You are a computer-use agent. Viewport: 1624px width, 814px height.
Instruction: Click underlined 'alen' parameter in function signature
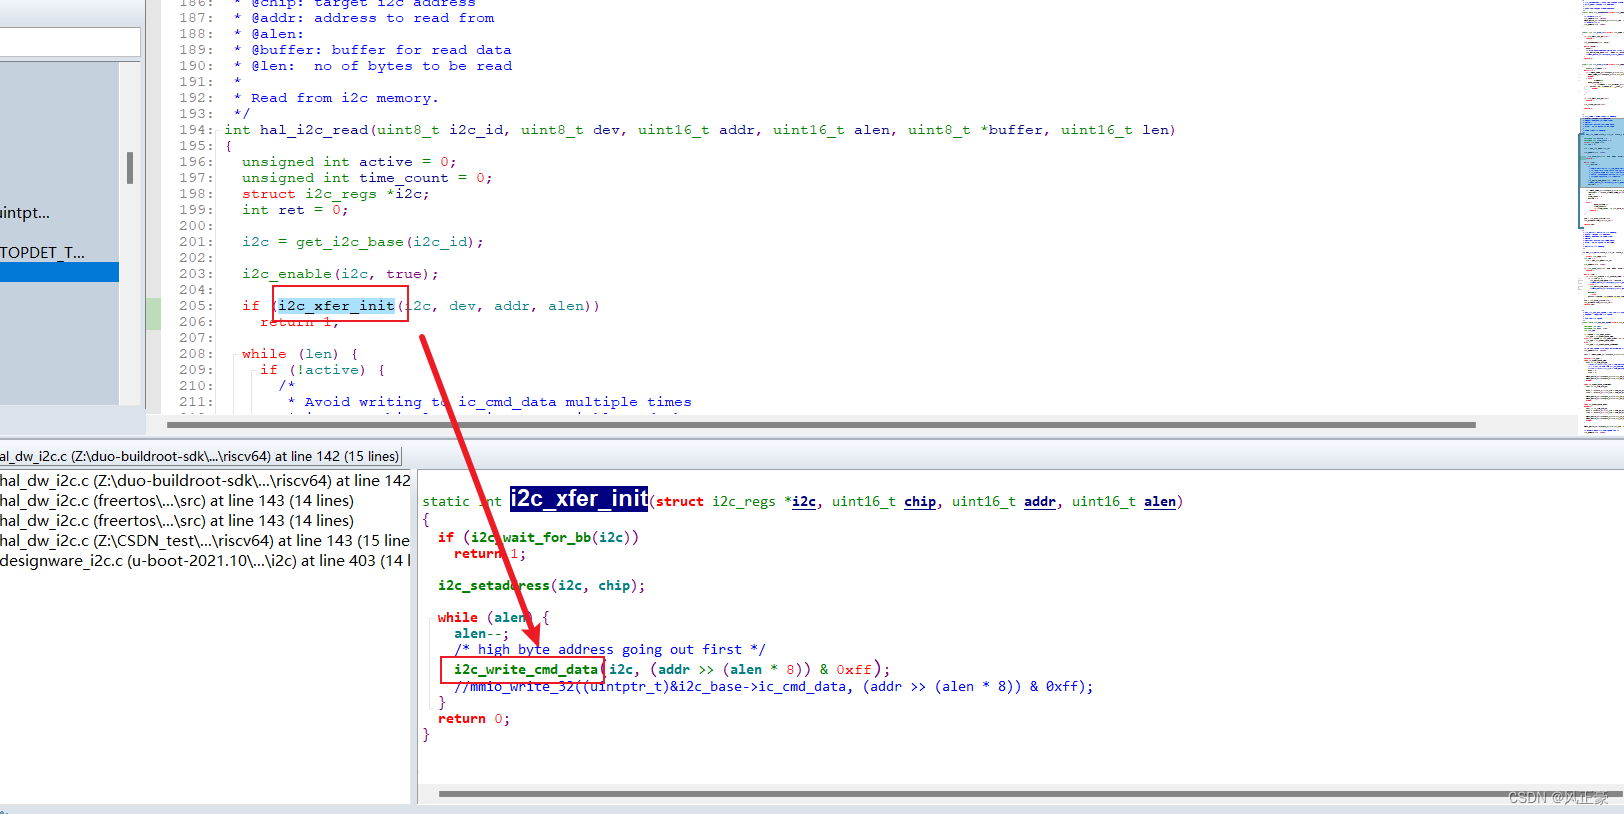1160,501
